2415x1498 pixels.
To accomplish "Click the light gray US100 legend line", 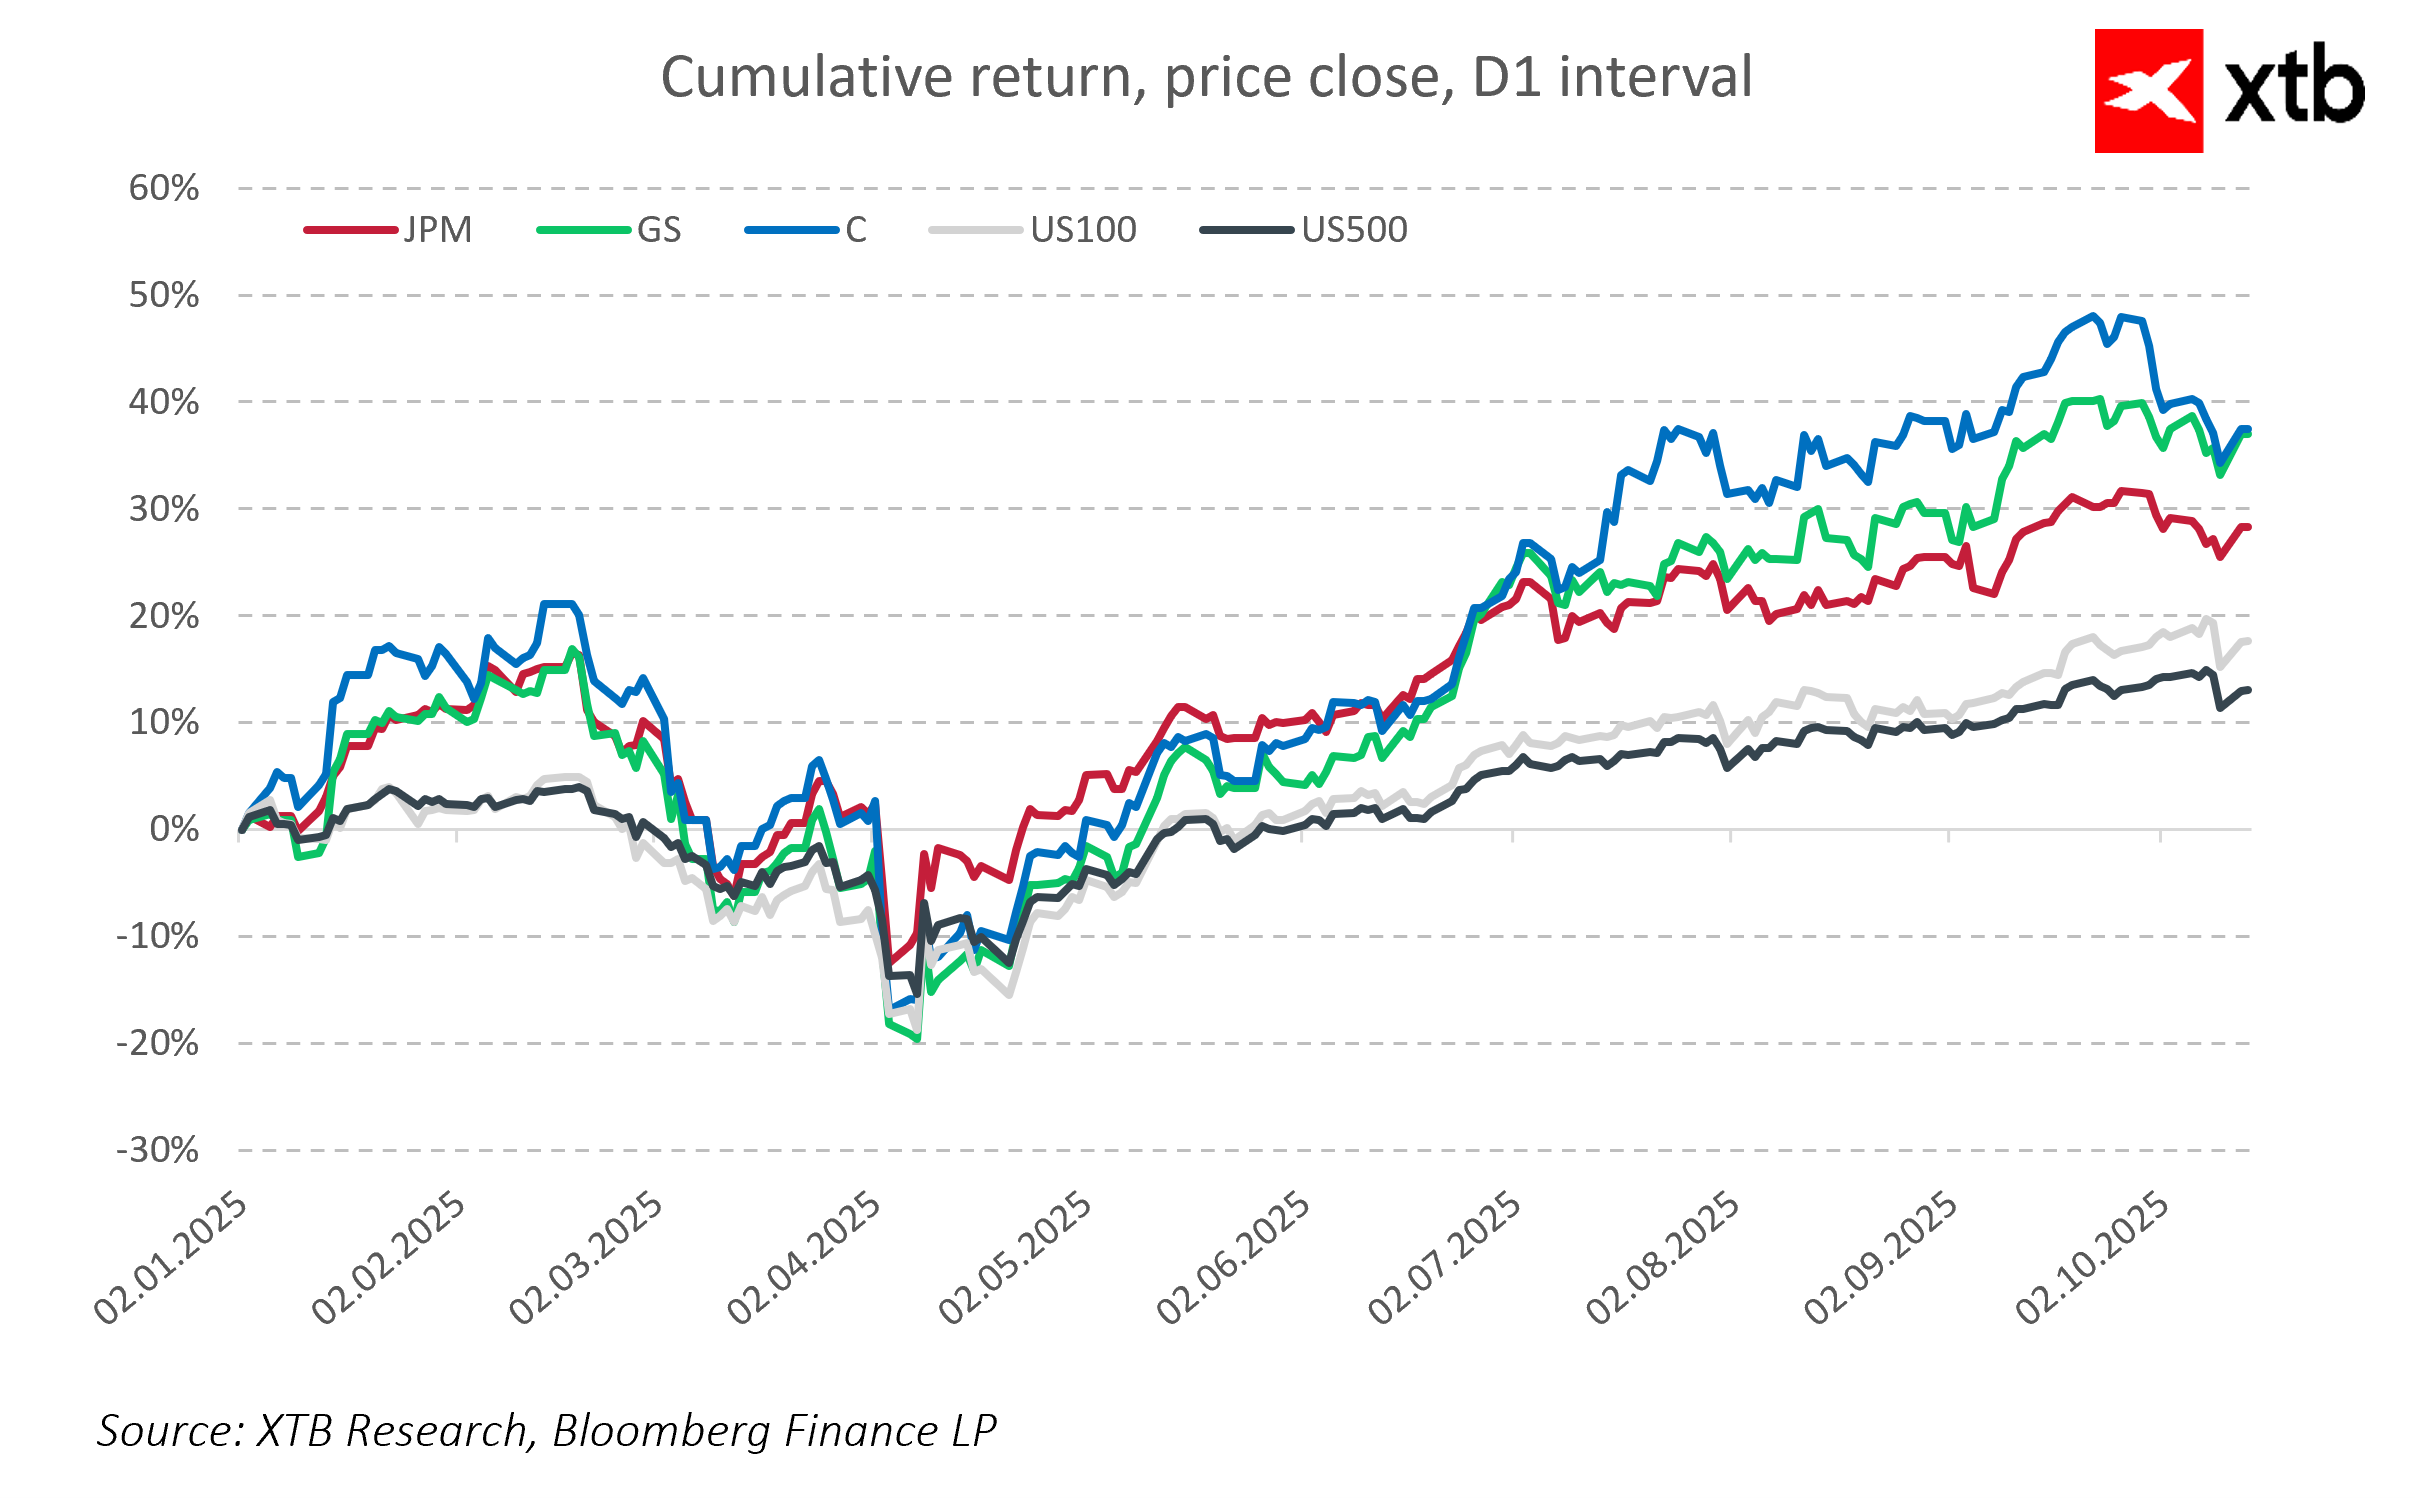I will tap(976, 230).
